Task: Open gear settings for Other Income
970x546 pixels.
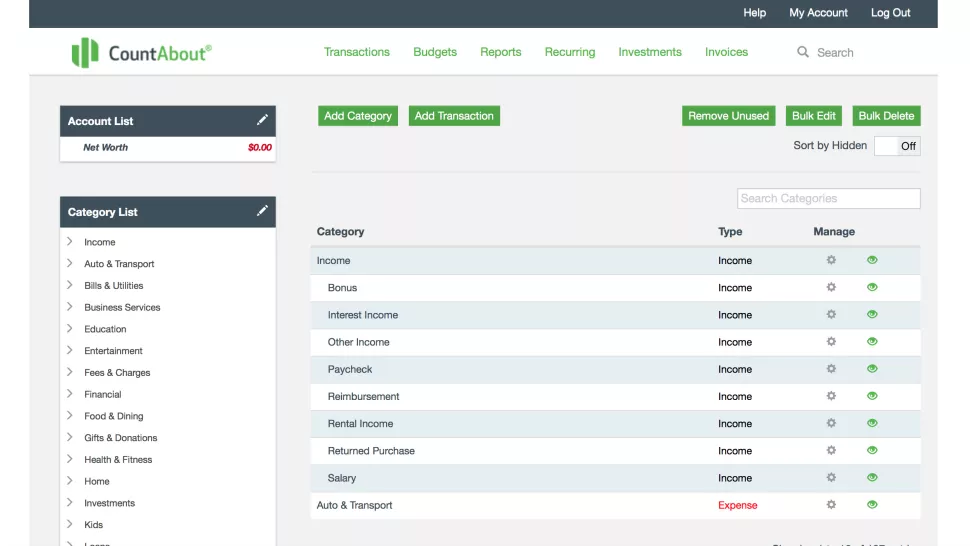Action: 831,341
